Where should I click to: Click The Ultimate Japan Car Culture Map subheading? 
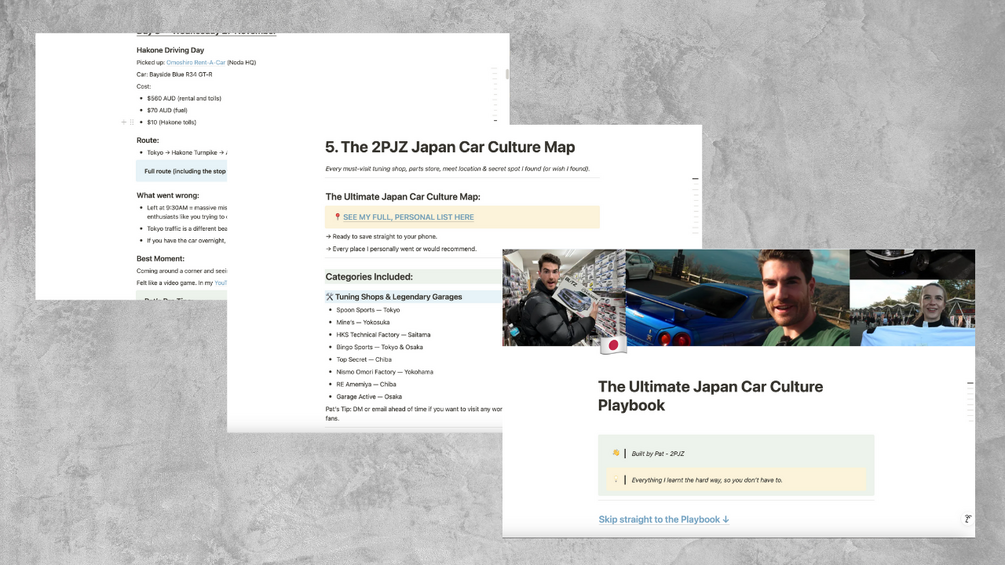click(403, 197)
